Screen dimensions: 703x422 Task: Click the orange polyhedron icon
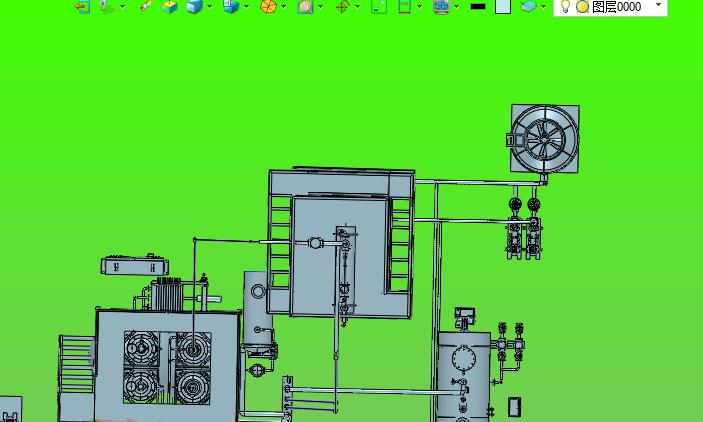(268, 6)
